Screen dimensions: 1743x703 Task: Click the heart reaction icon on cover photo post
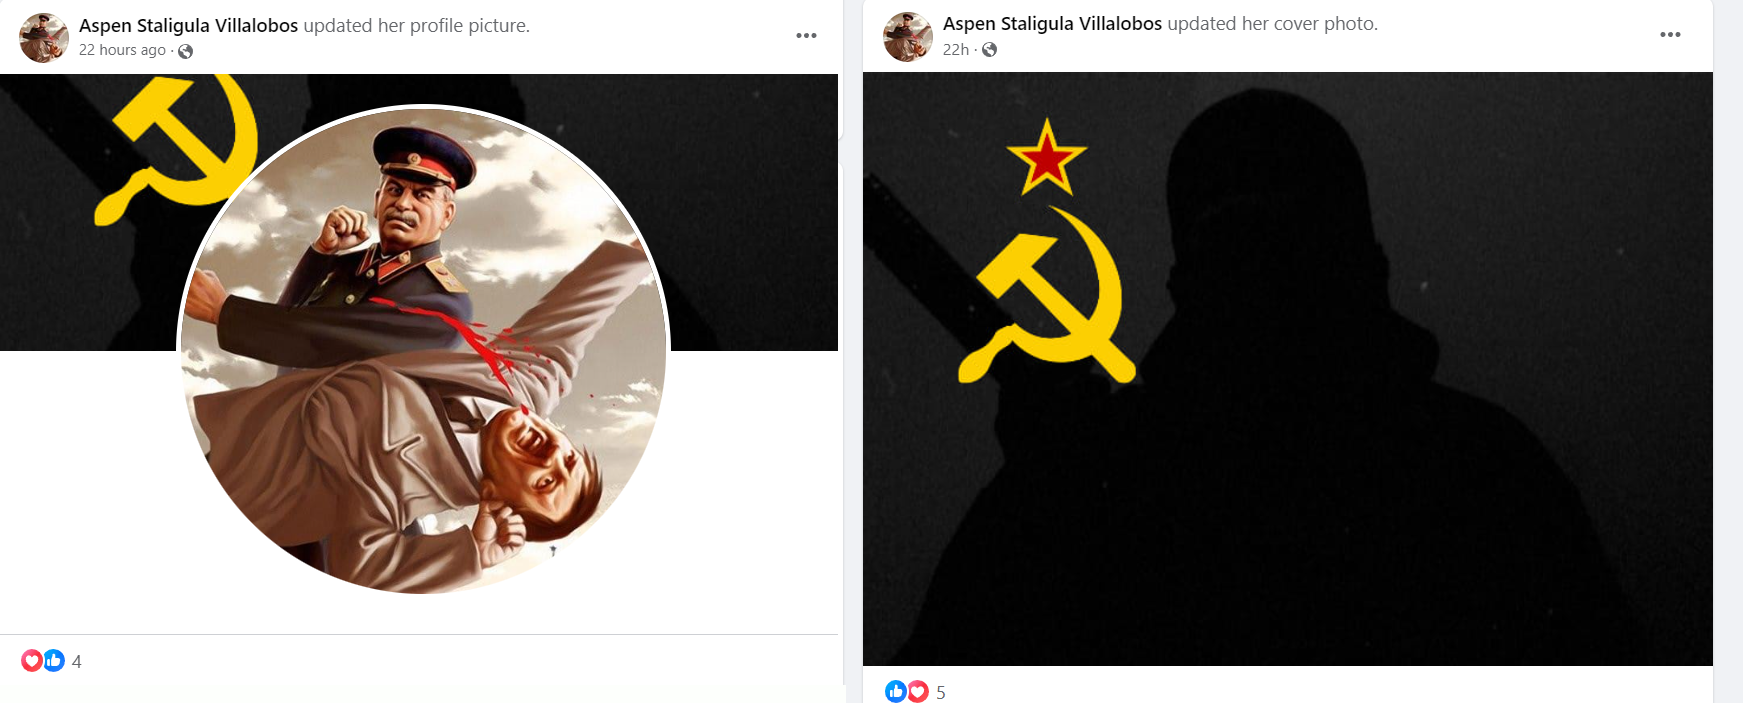click(918, 691)
